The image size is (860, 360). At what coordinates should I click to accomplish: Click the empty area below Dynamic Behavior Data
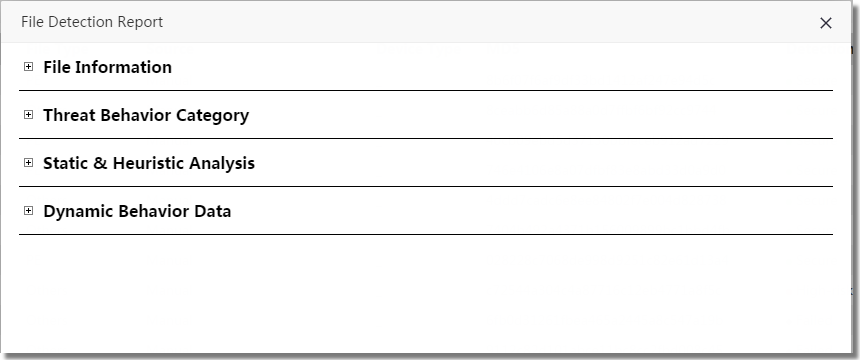(x=426, y=294)
